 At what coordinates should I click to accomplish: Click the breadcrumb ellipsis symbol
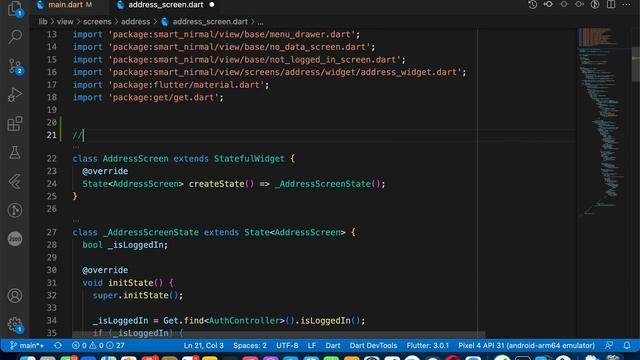coord(260,22)
